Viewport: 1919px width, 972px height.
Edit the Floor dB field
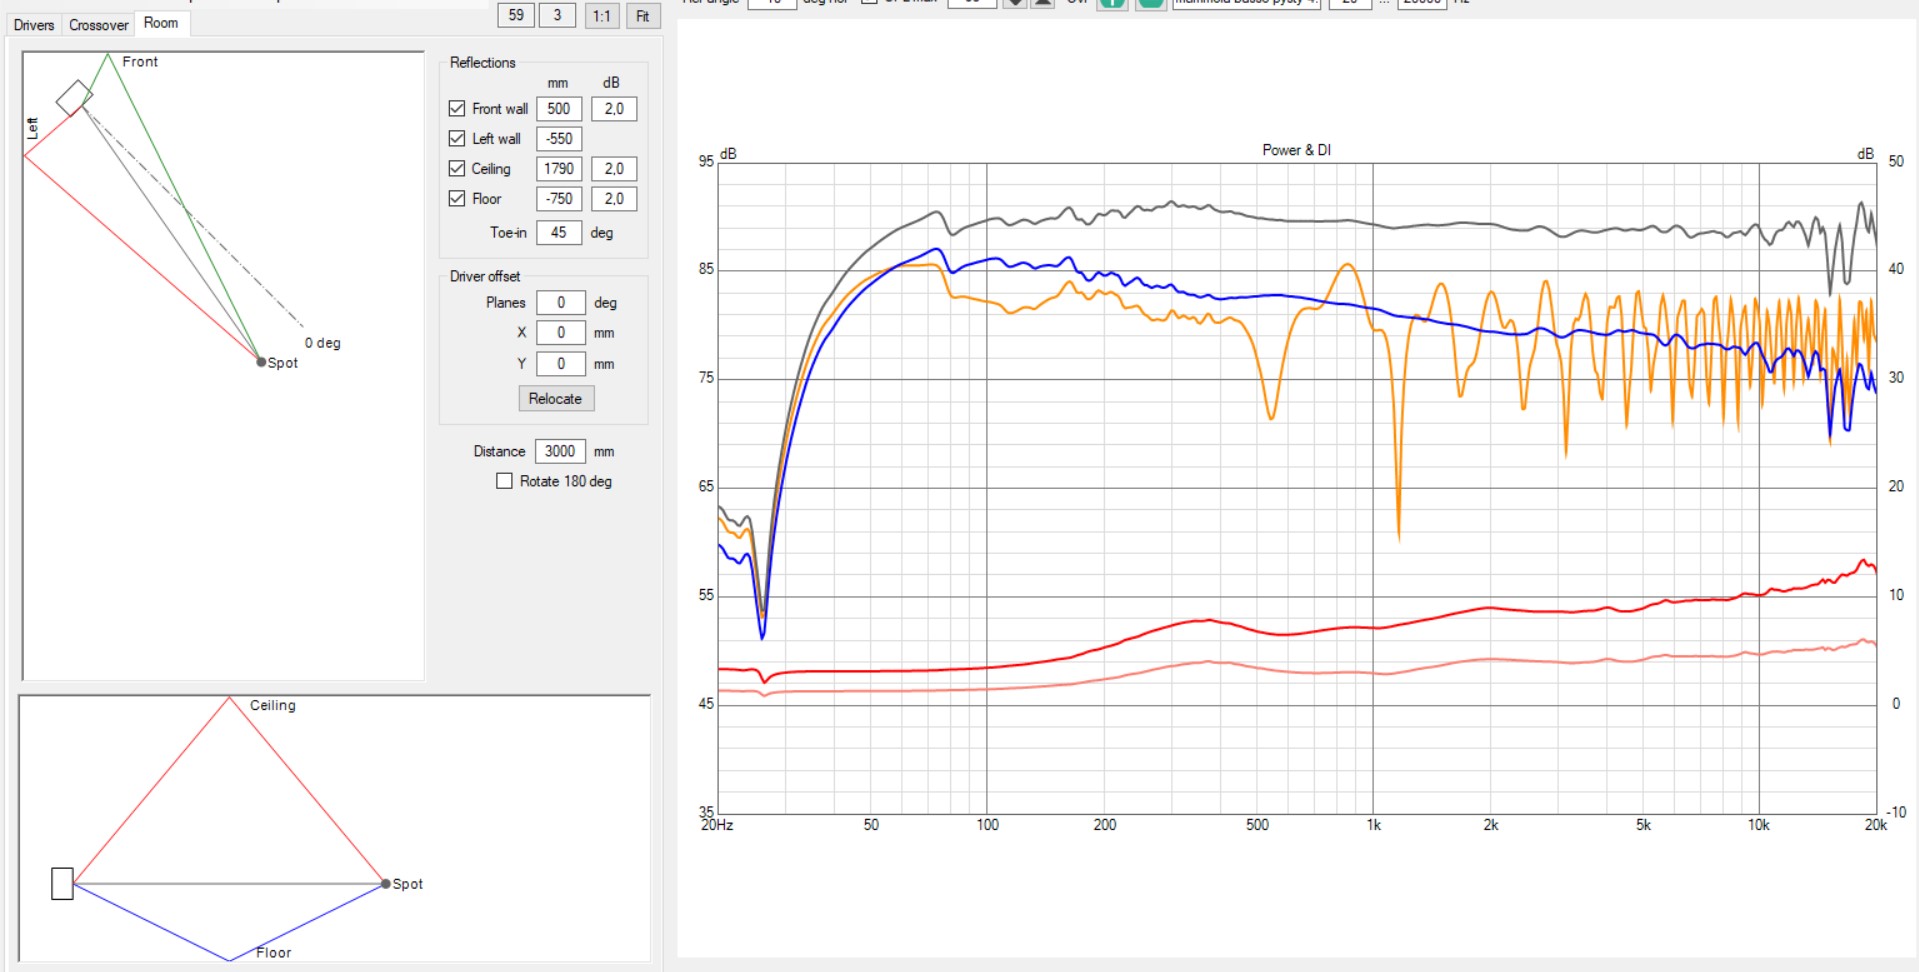coord(614,198)
